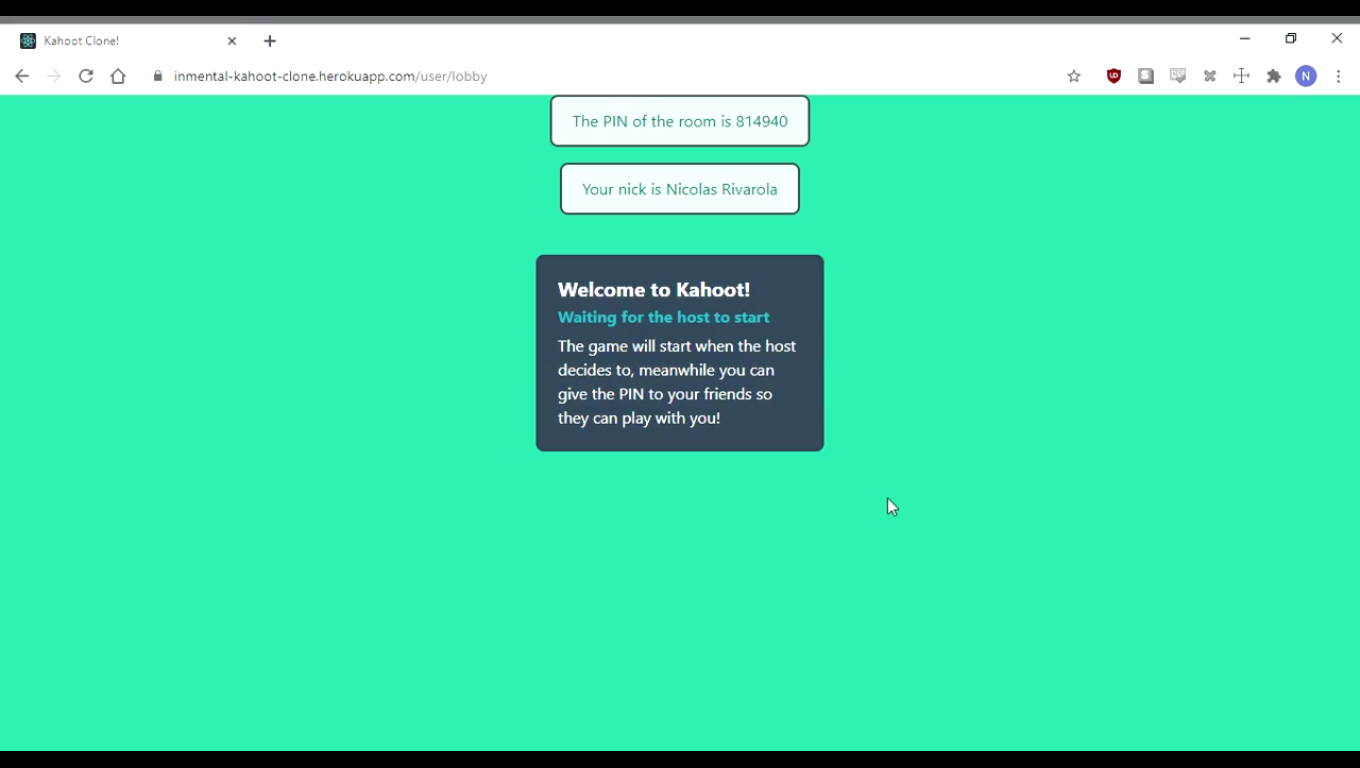Click the nick Nicolas Rivarola box
The height and width of the screenshot is (768, 1360).
click(x=680, y=189)
